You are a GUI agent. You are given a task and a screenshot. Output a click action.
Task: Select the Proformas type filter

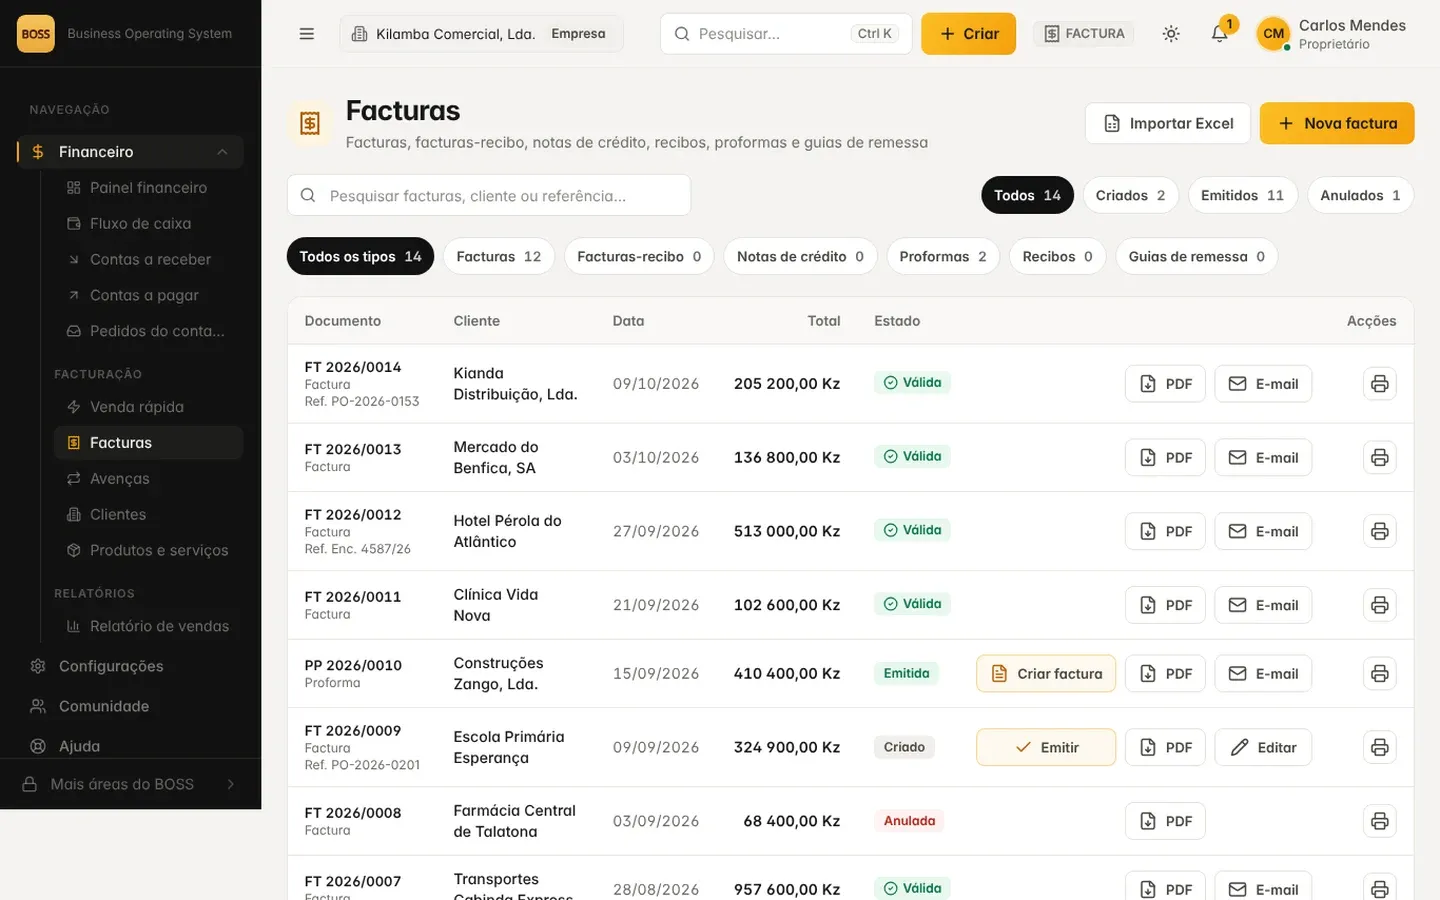click(942, 257)
